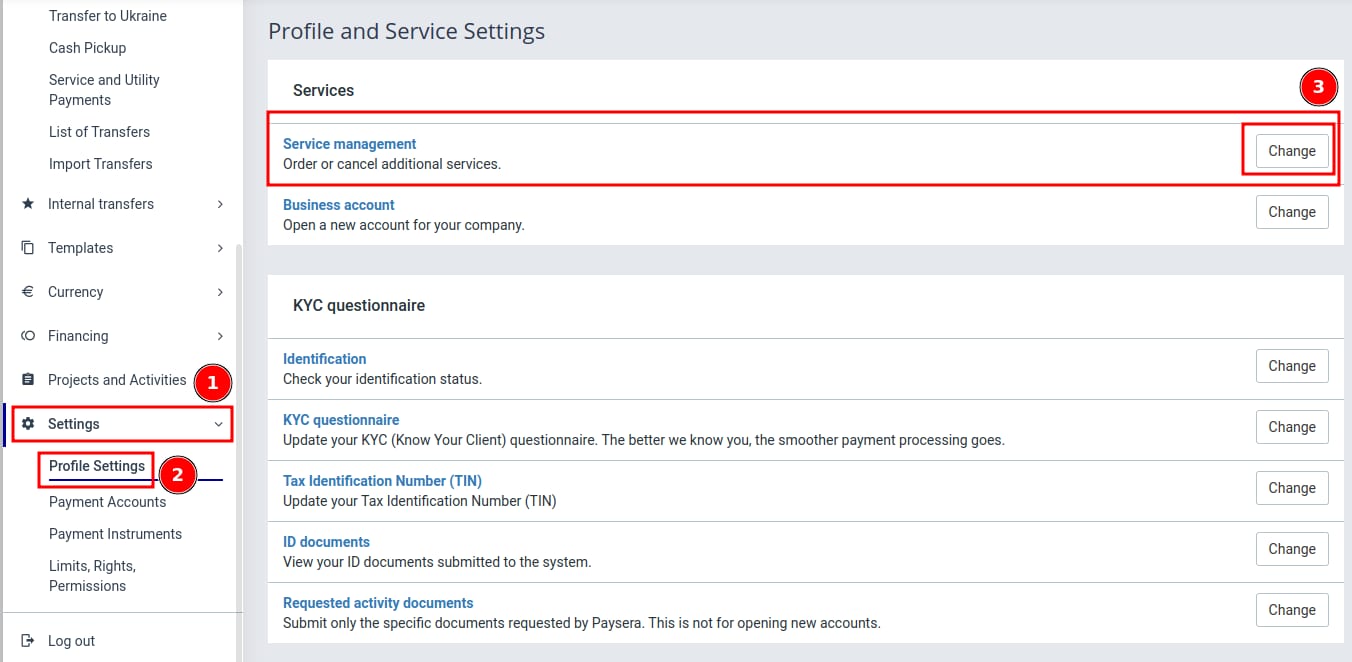Viewport: 1352px width, 662px height.
Task: Collapse the Settings menu chevron
Action: click(219, 424)
